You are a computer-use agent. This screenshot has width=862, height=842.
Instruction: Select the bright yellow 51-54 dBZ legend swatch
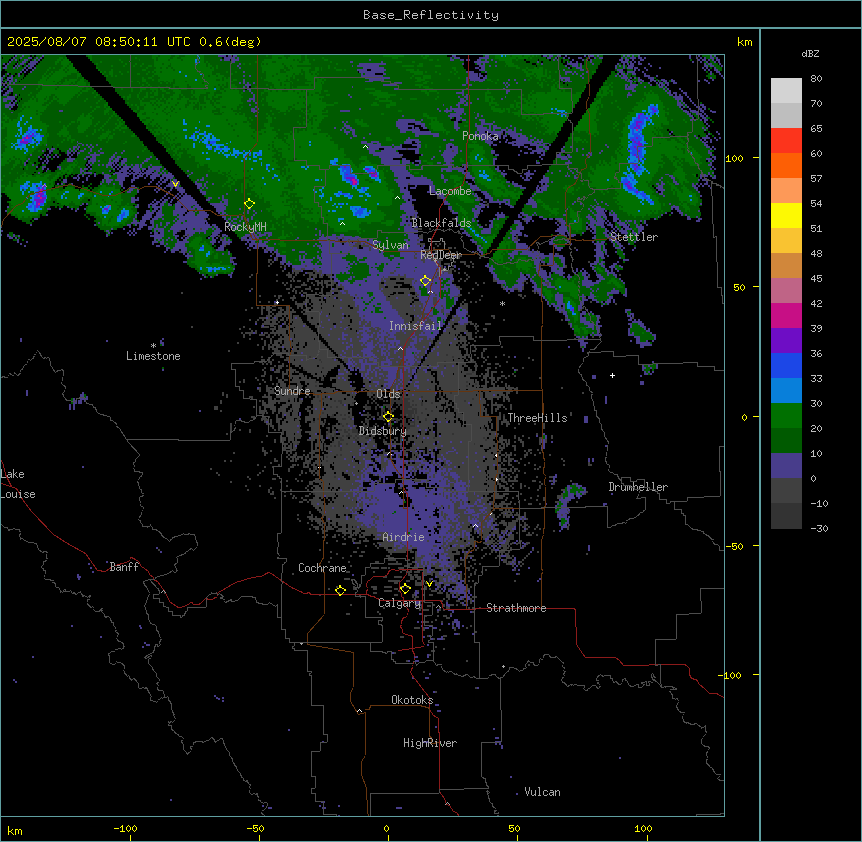786,215
